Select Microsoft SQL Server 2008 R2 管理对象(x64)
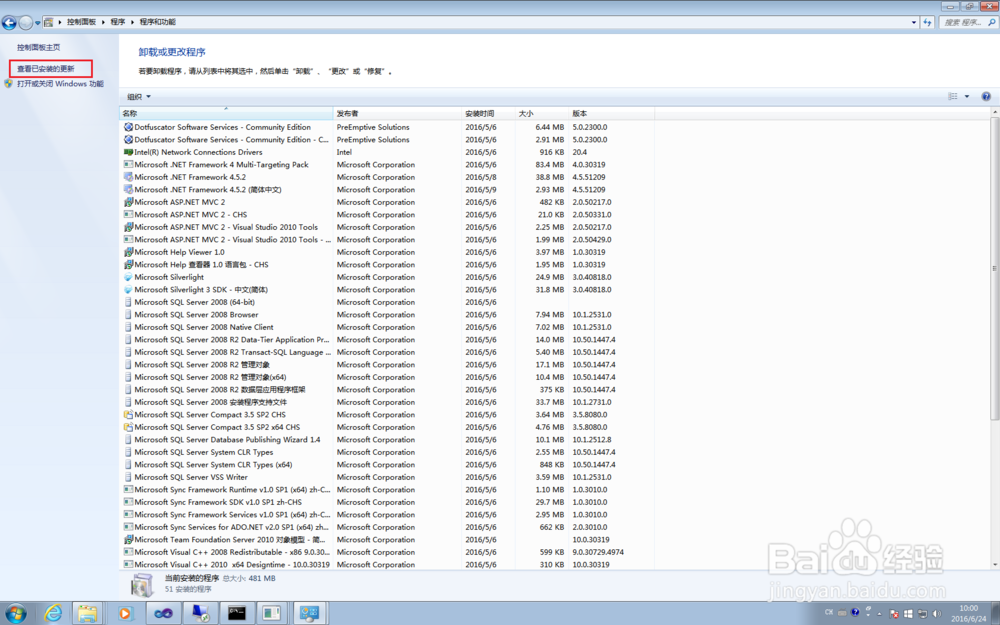This screenshot has height=625, width=1000. (x=210, y=377)
